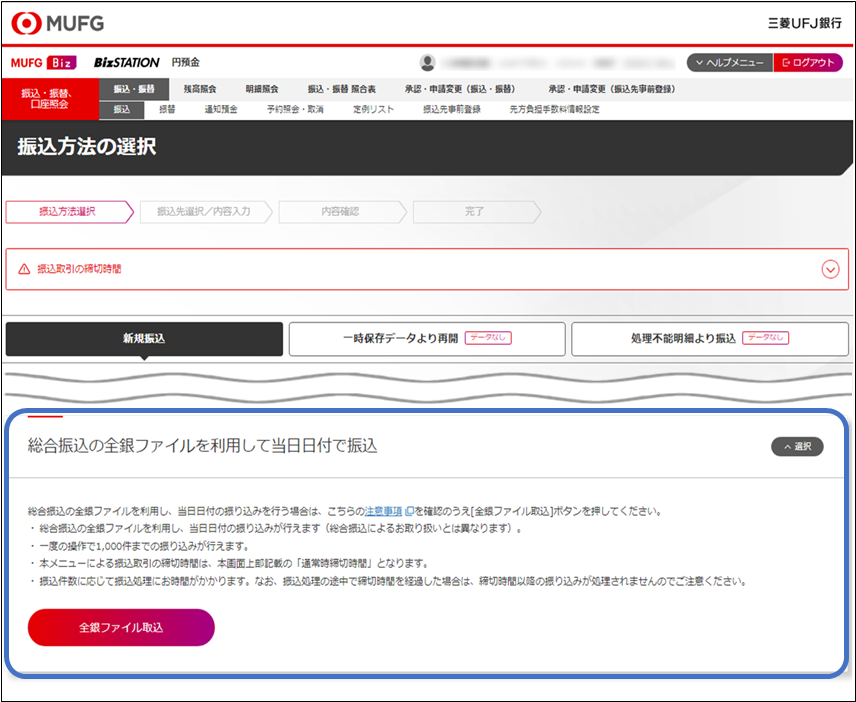Click the warning triangle icon beside 振込取引の締切時間
856x702 pixels.
[x=25, y=269]
